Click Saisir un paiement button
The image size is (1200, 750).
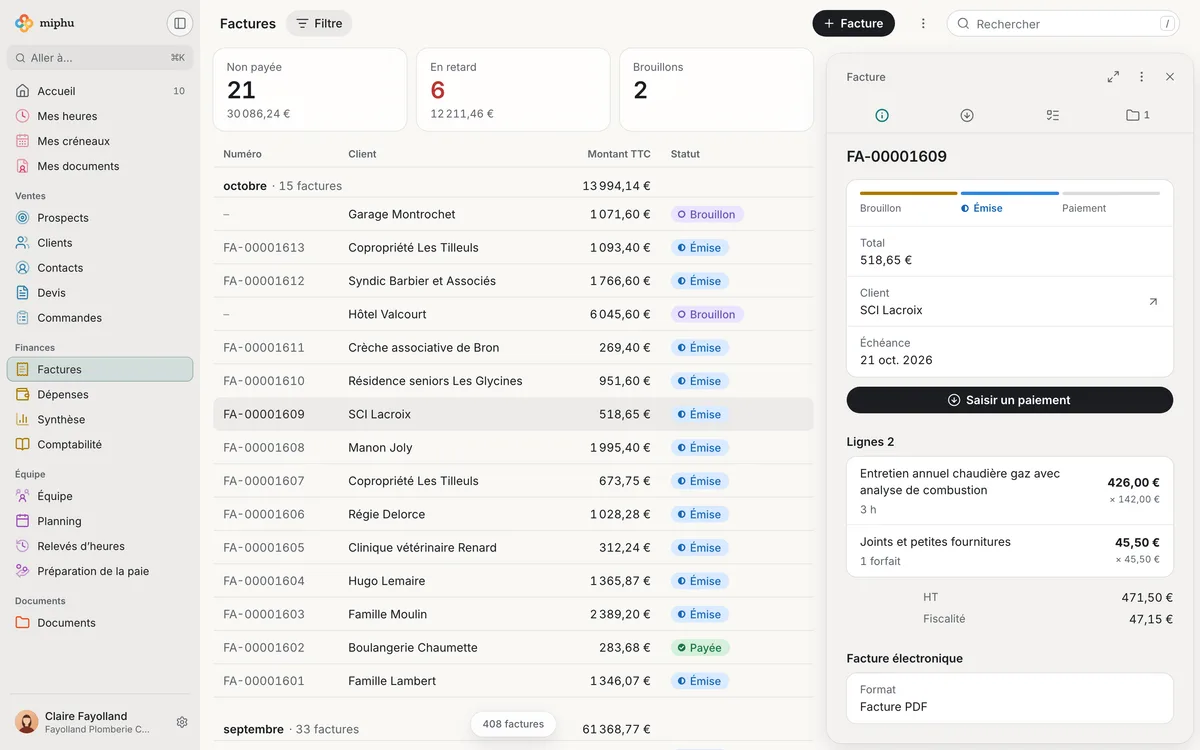pyautogui.click(x=1010, y=400)
